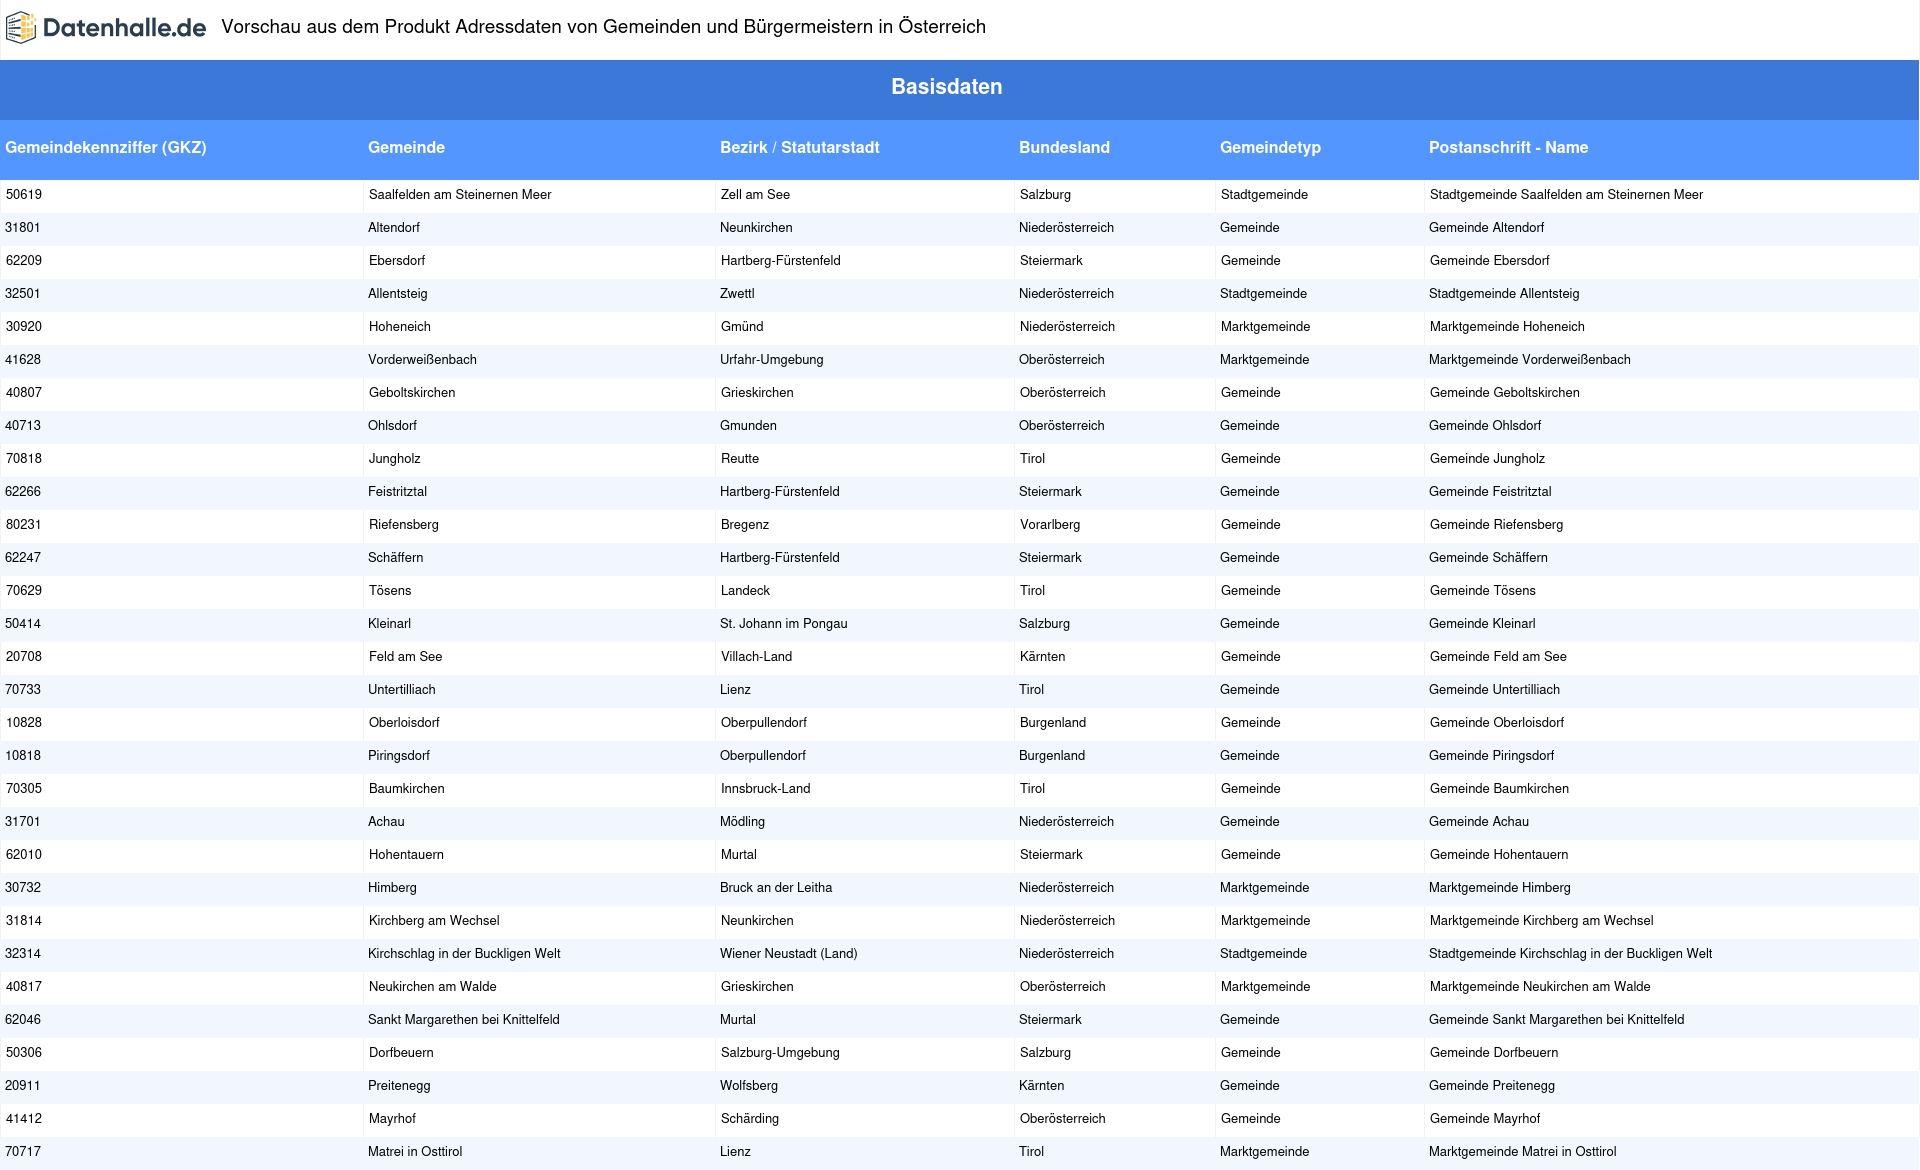Click the Wolfsberg district cell
Image resolution: width=1920 pixels, height=1170 pixels.
[864, 1086]
